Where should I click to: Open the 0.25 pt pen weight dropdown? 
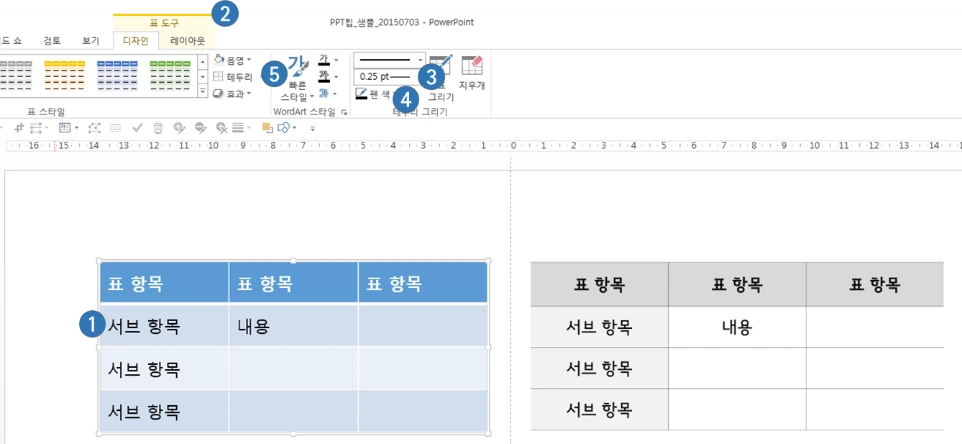point(389,77)
